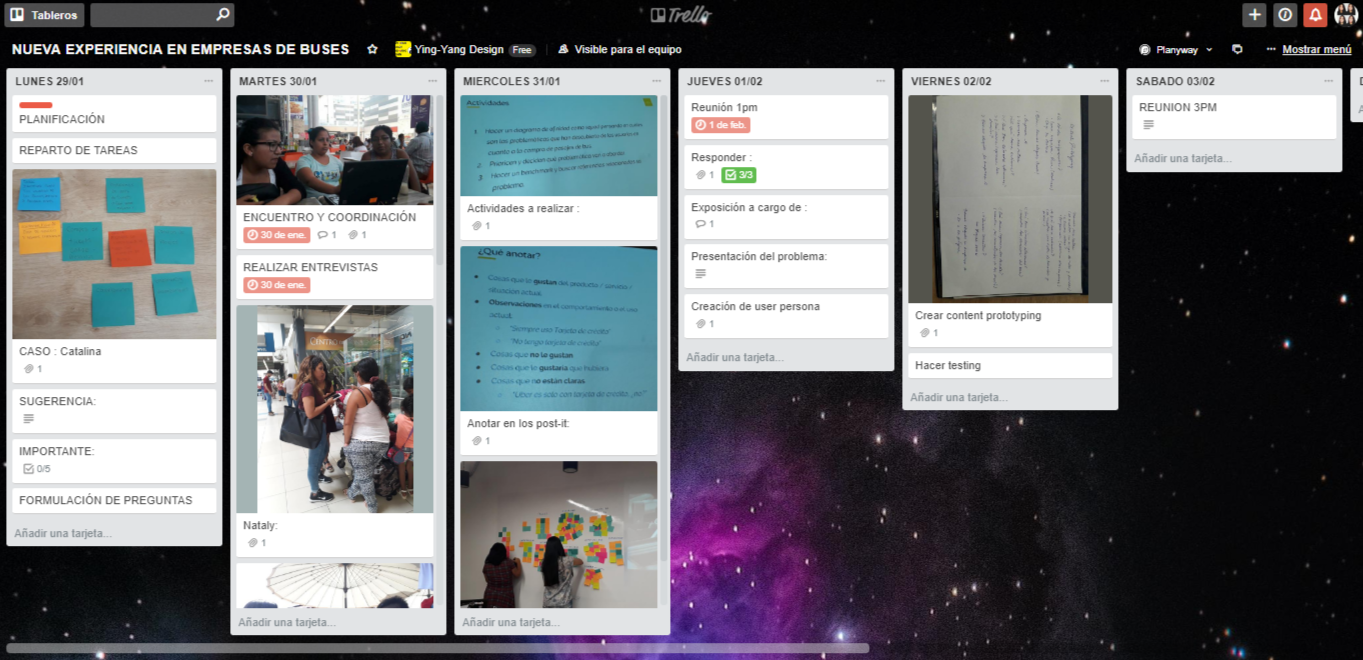Click the search magnifier icon
This screenshot has height=660, width=1363.
(223, 15)
